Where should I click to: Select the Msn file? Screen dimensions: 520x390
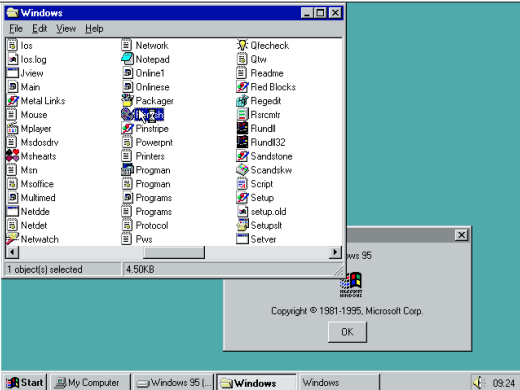click(22, 170)
